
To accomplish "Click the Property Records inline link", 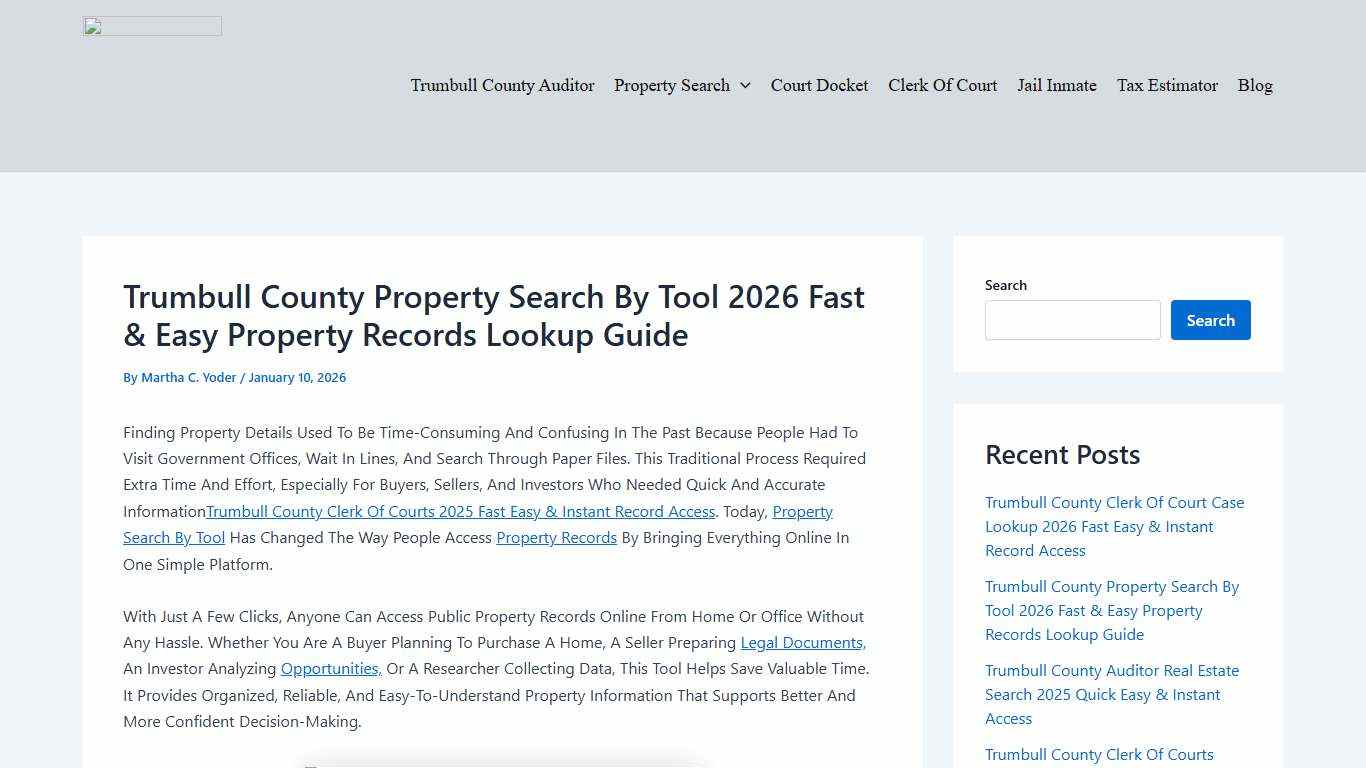I will coord(556,538).
